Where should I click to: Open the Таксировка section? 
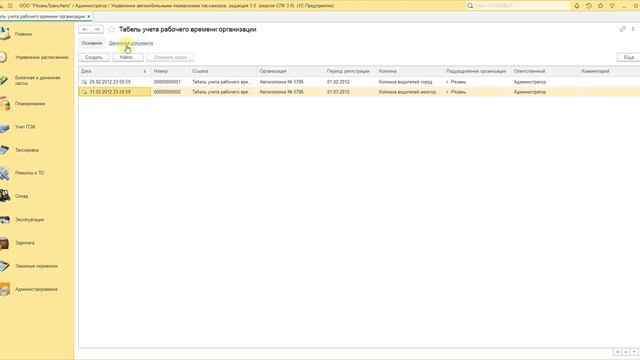[27, 150]
